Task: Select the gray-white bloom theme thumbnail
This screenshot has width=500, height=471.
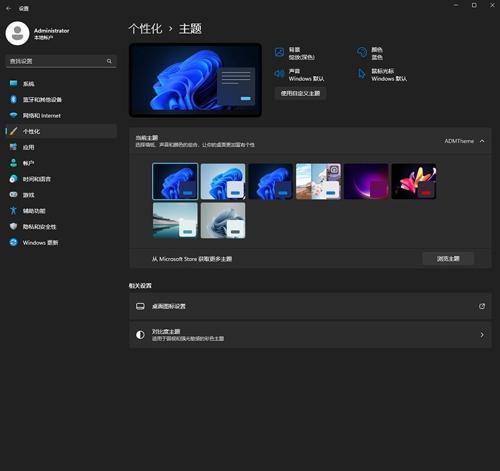Action: coord(223,220)
